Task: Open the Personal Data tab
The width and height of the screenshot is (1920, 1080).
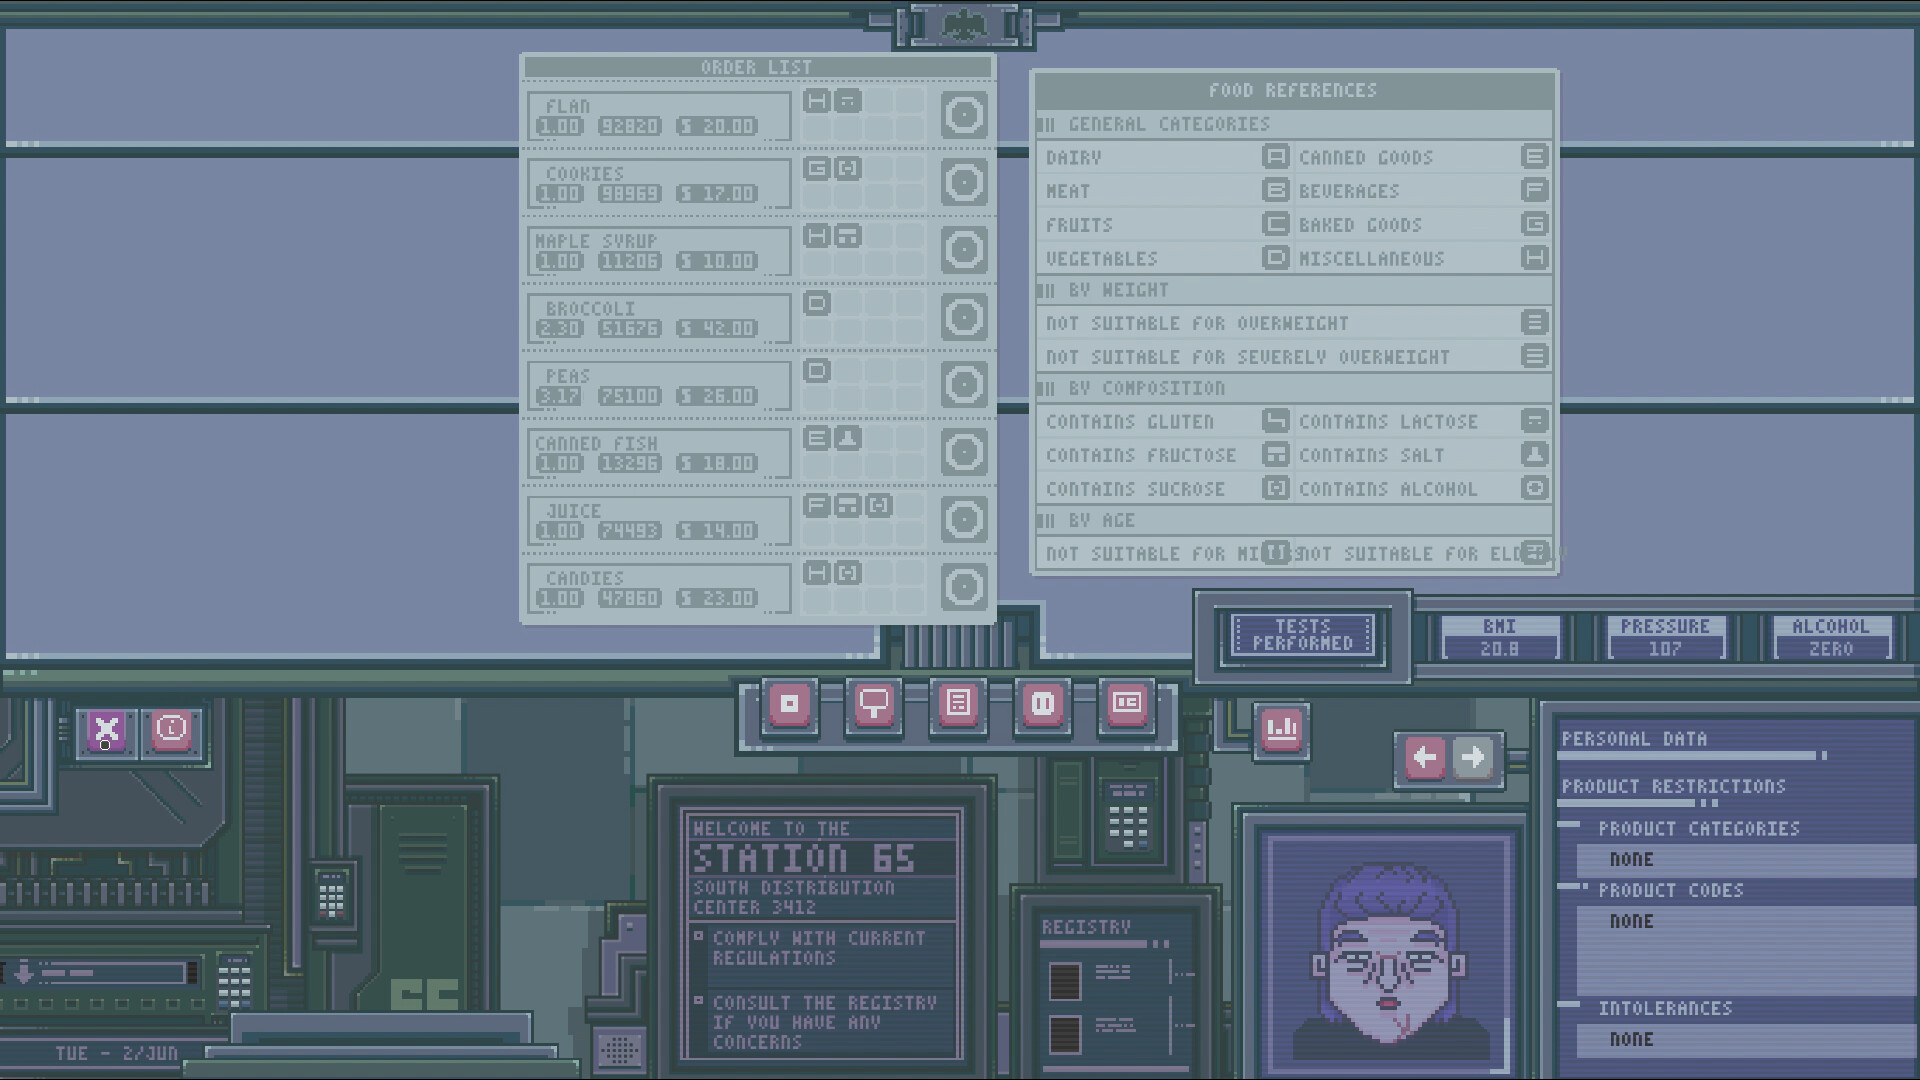Action: [1634, 740]
